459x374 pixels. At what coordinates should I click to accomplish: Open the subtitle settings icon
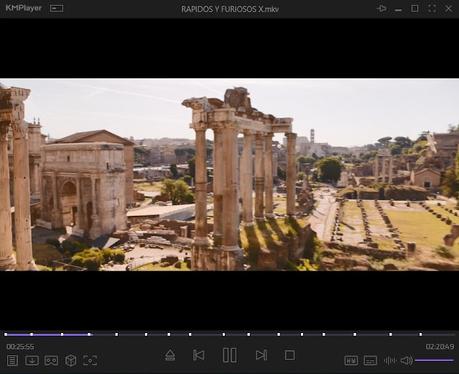click(x=370, y=360)
